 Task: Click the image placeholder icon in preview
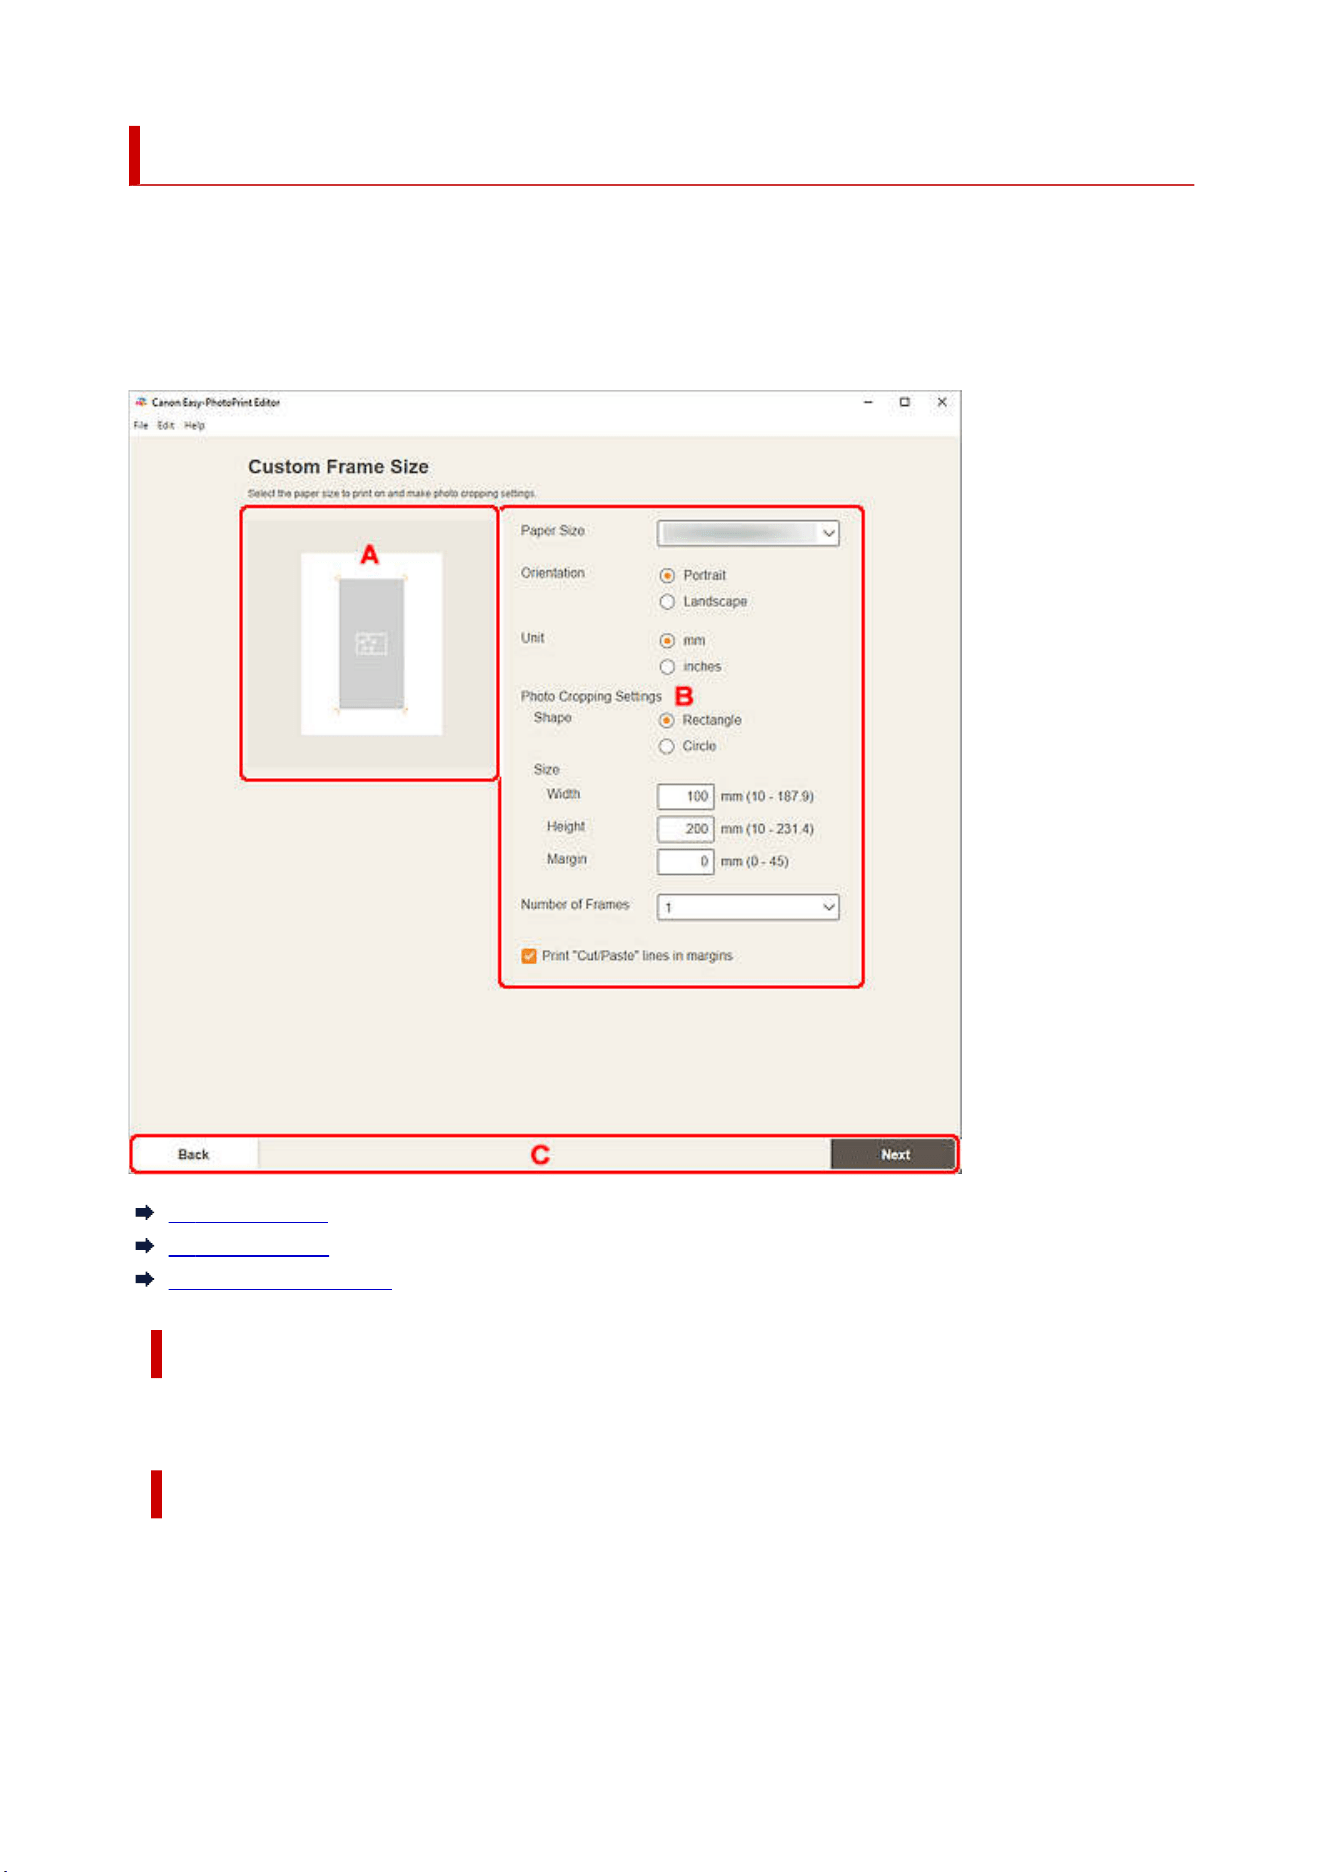tap(371, 643)
